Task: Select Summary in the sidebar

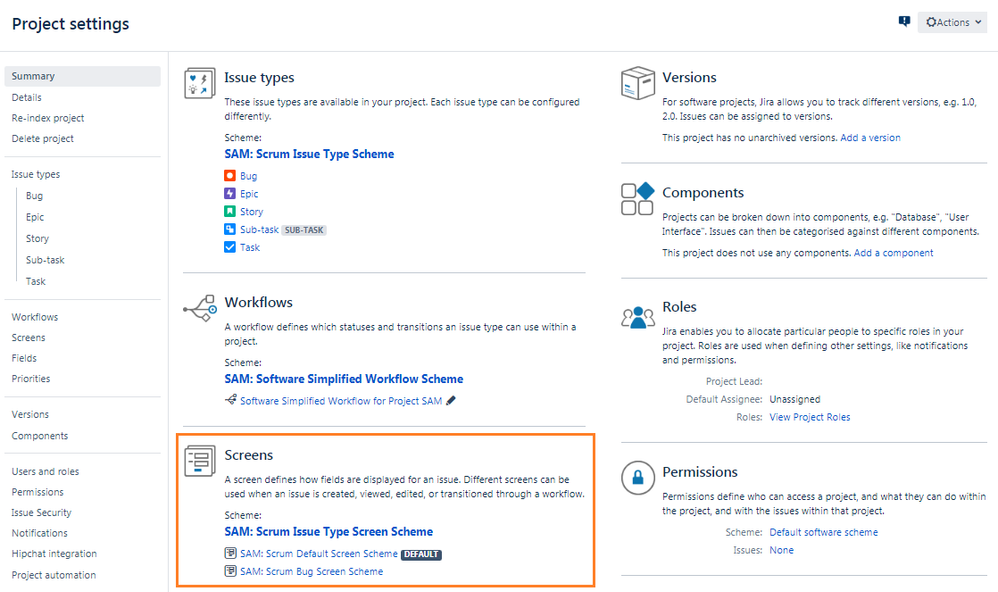Action: [x=83, y=76]
